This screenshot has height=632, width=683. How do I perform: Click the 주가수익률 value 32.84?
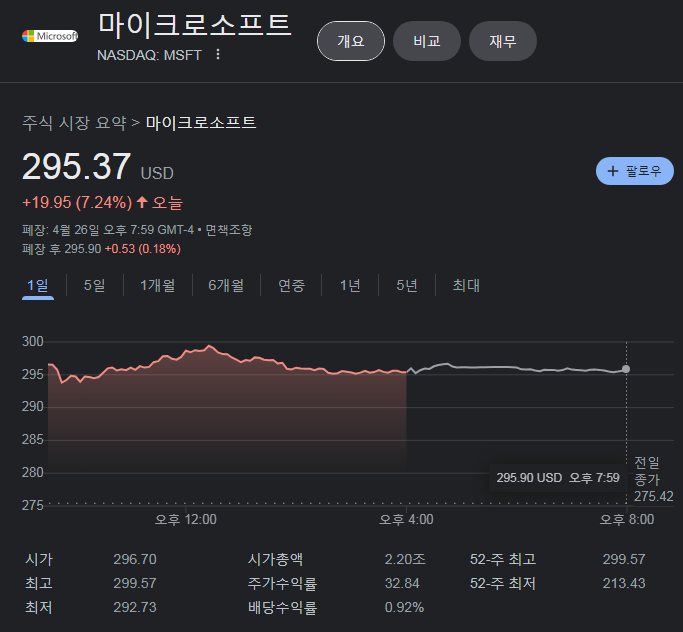point(402,583)
